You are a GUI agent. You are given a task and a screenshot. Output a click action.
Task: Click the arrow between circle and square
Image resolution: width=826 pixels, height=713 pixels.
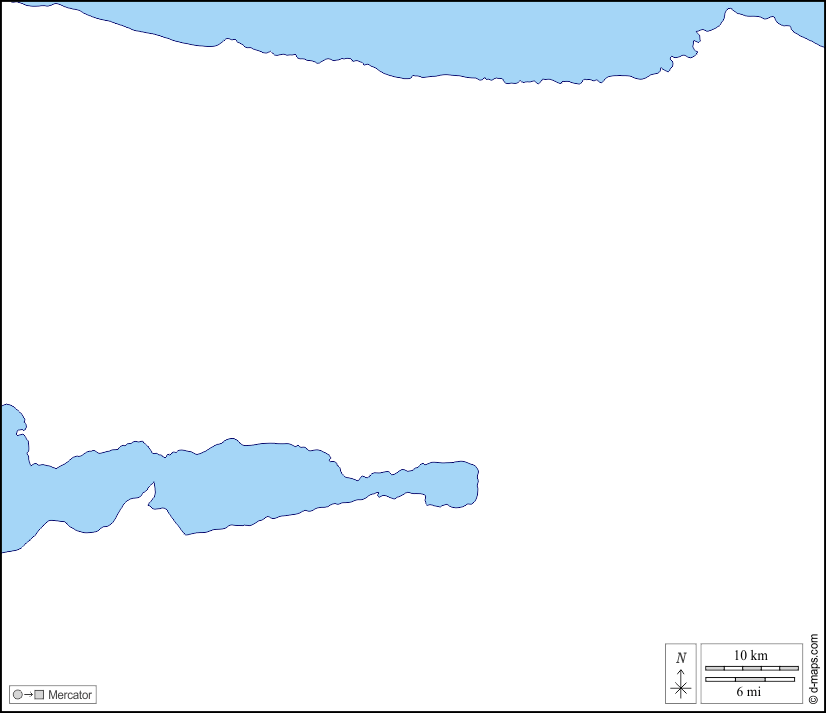click(28, 694)
